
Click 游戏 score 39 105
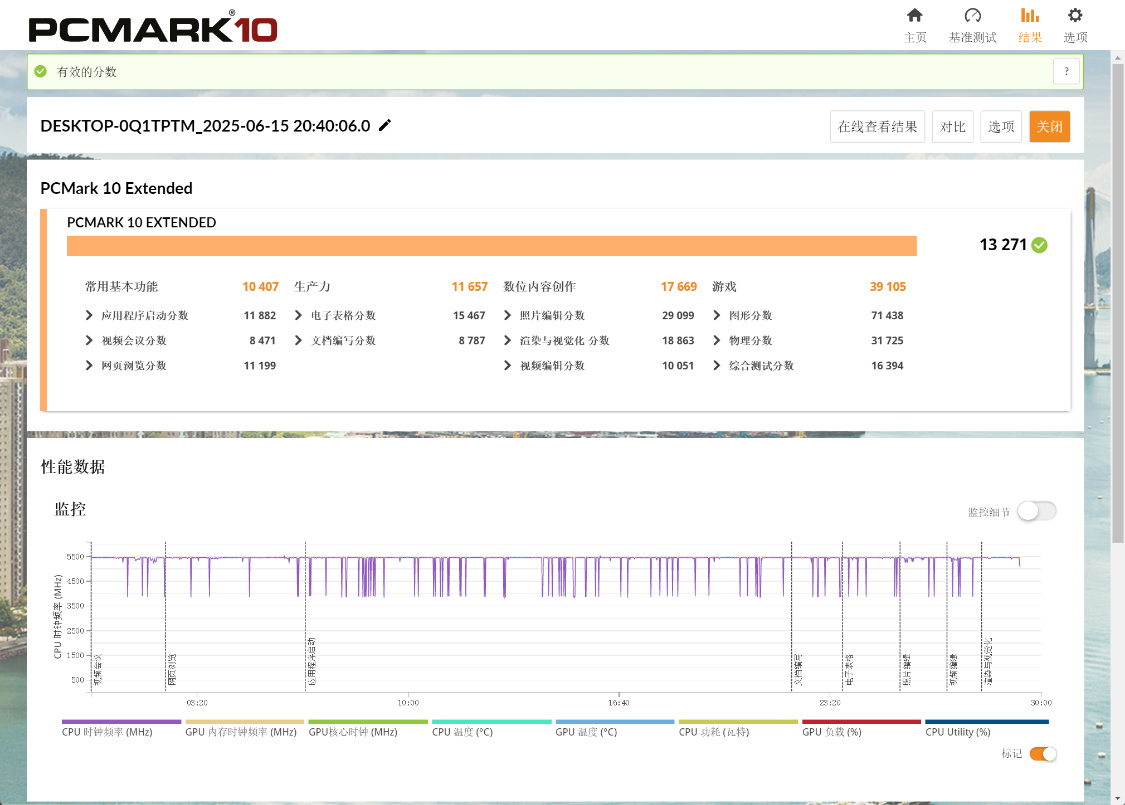(x=888, y=286)
